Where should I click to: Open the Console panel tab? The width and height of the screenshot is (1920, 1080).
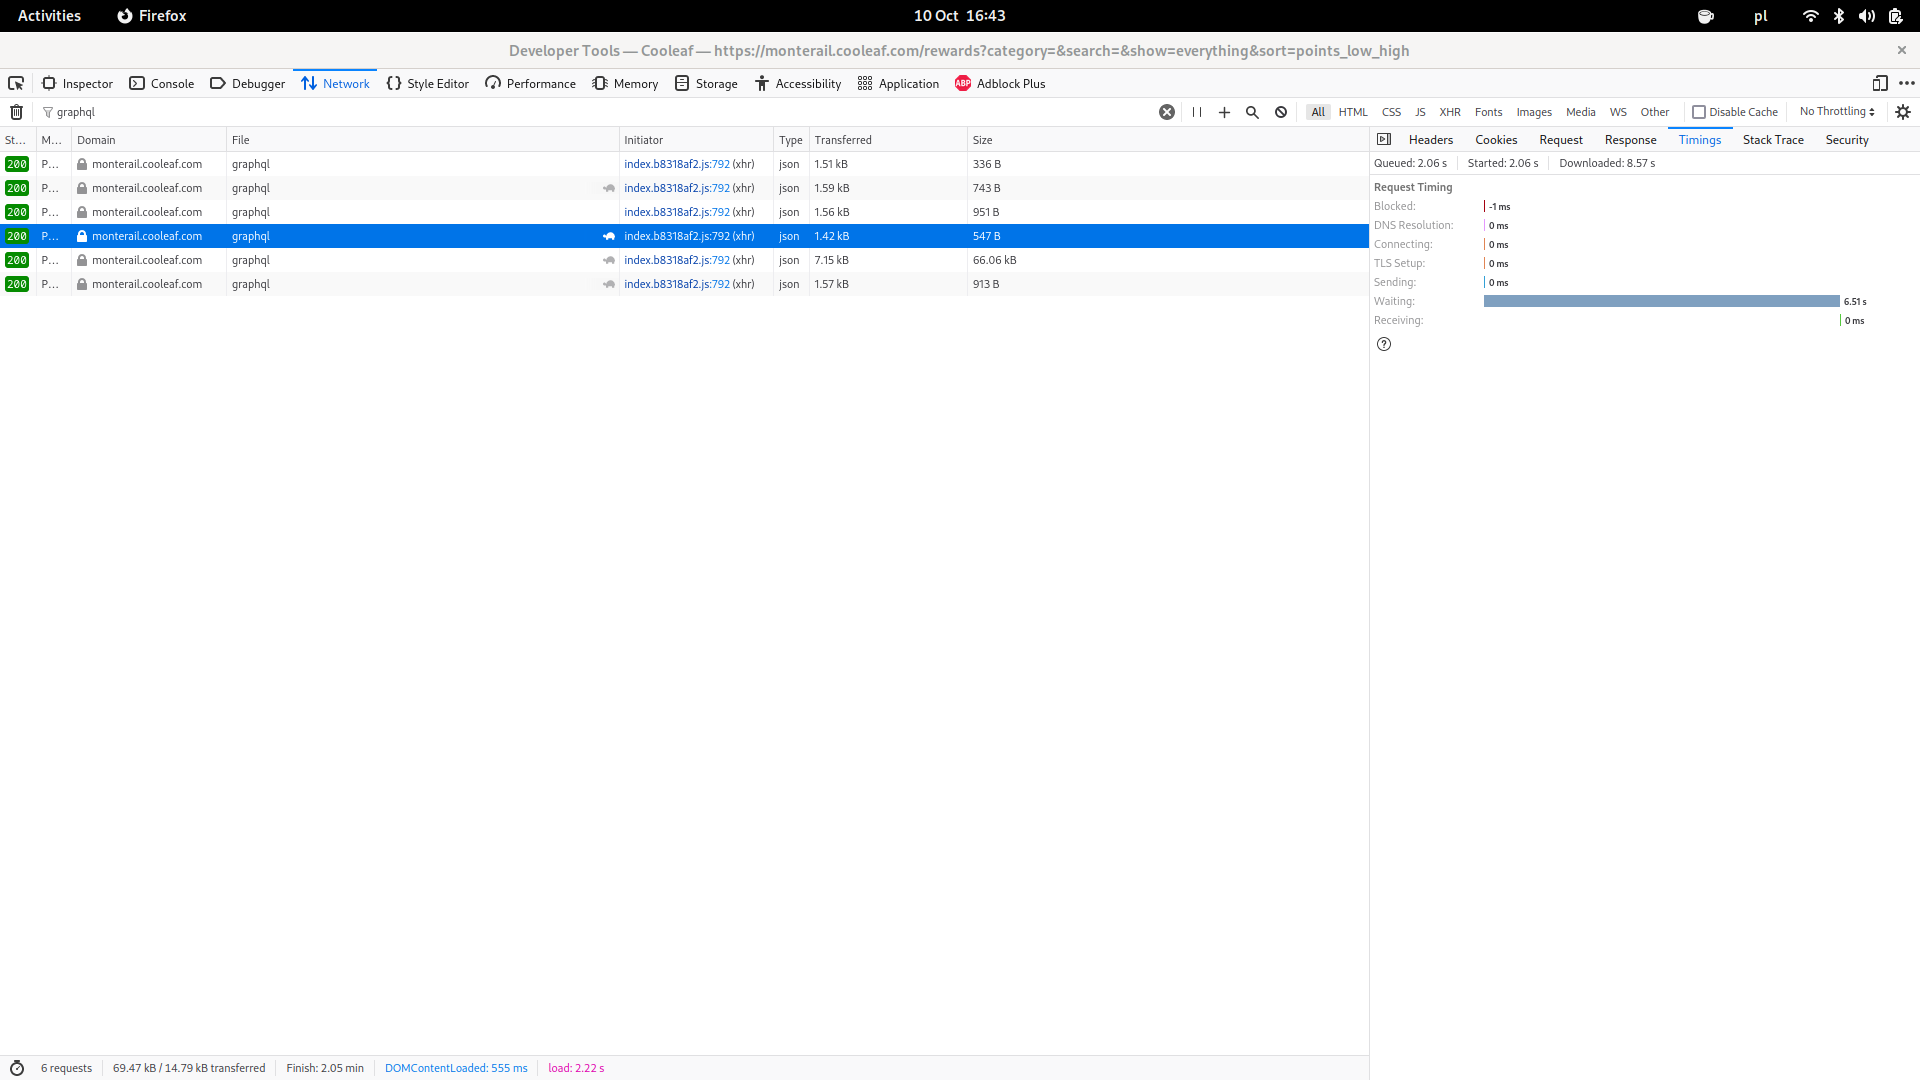162,83
